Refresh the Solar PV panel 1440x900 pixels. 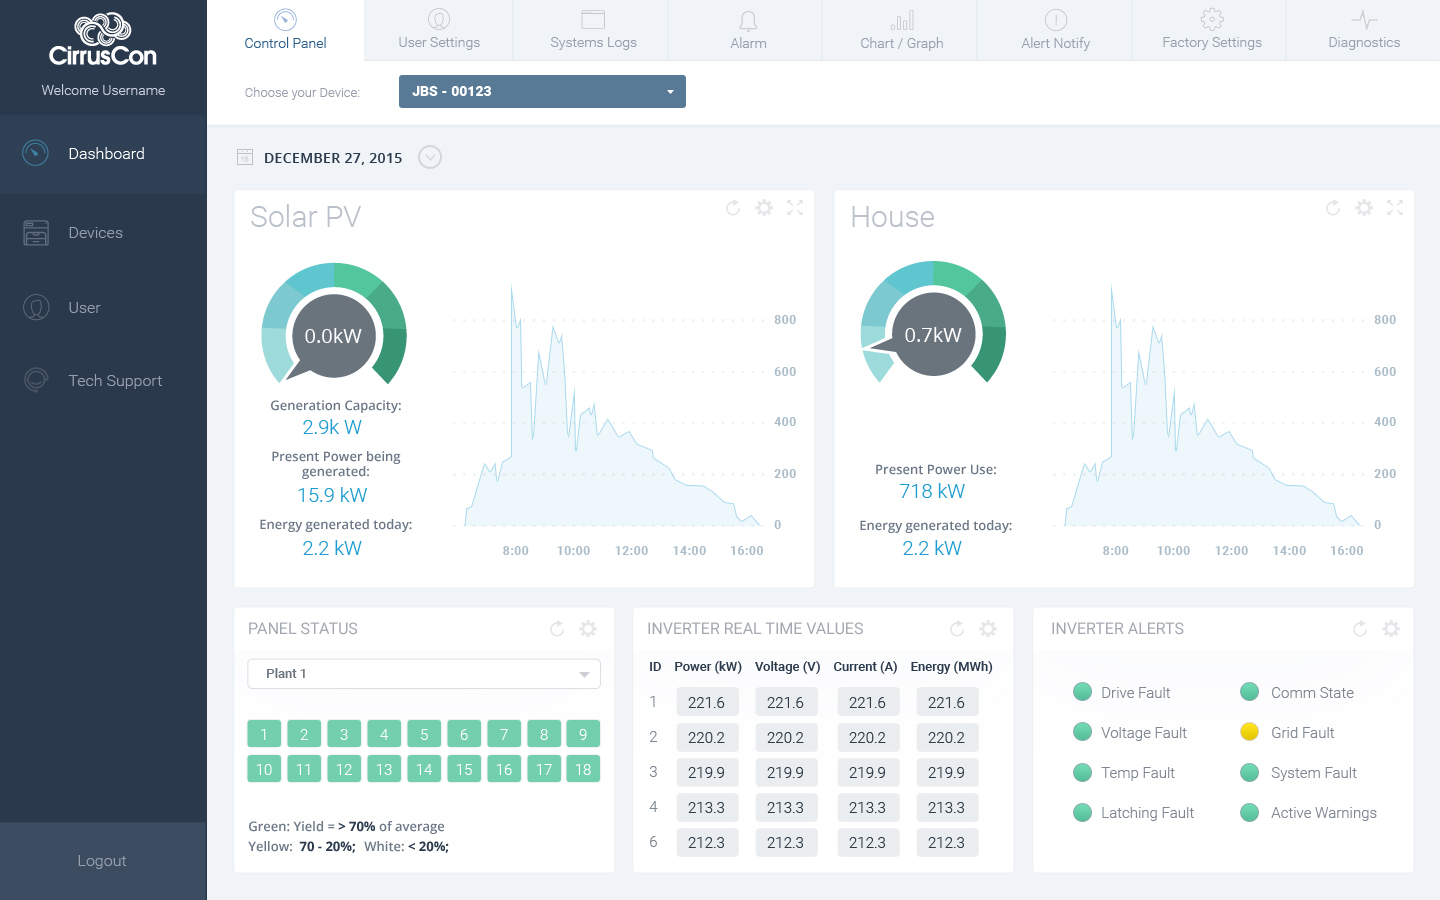coord(733,208)
